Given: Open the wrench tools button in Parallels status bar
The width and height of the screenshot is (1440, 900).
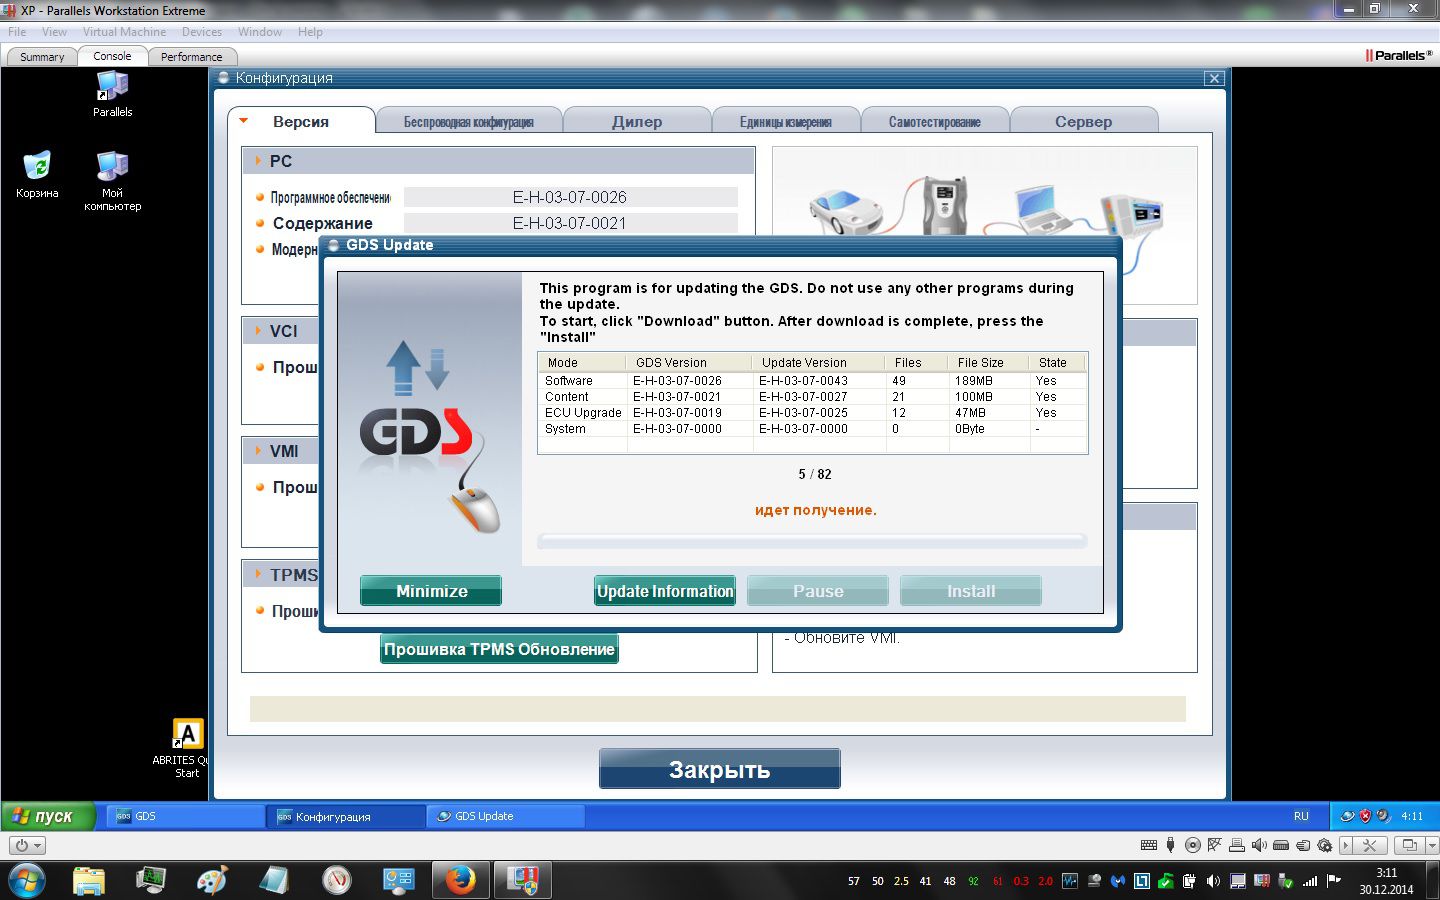Looking at the screenshot, I should click(x=1370, y=845).
